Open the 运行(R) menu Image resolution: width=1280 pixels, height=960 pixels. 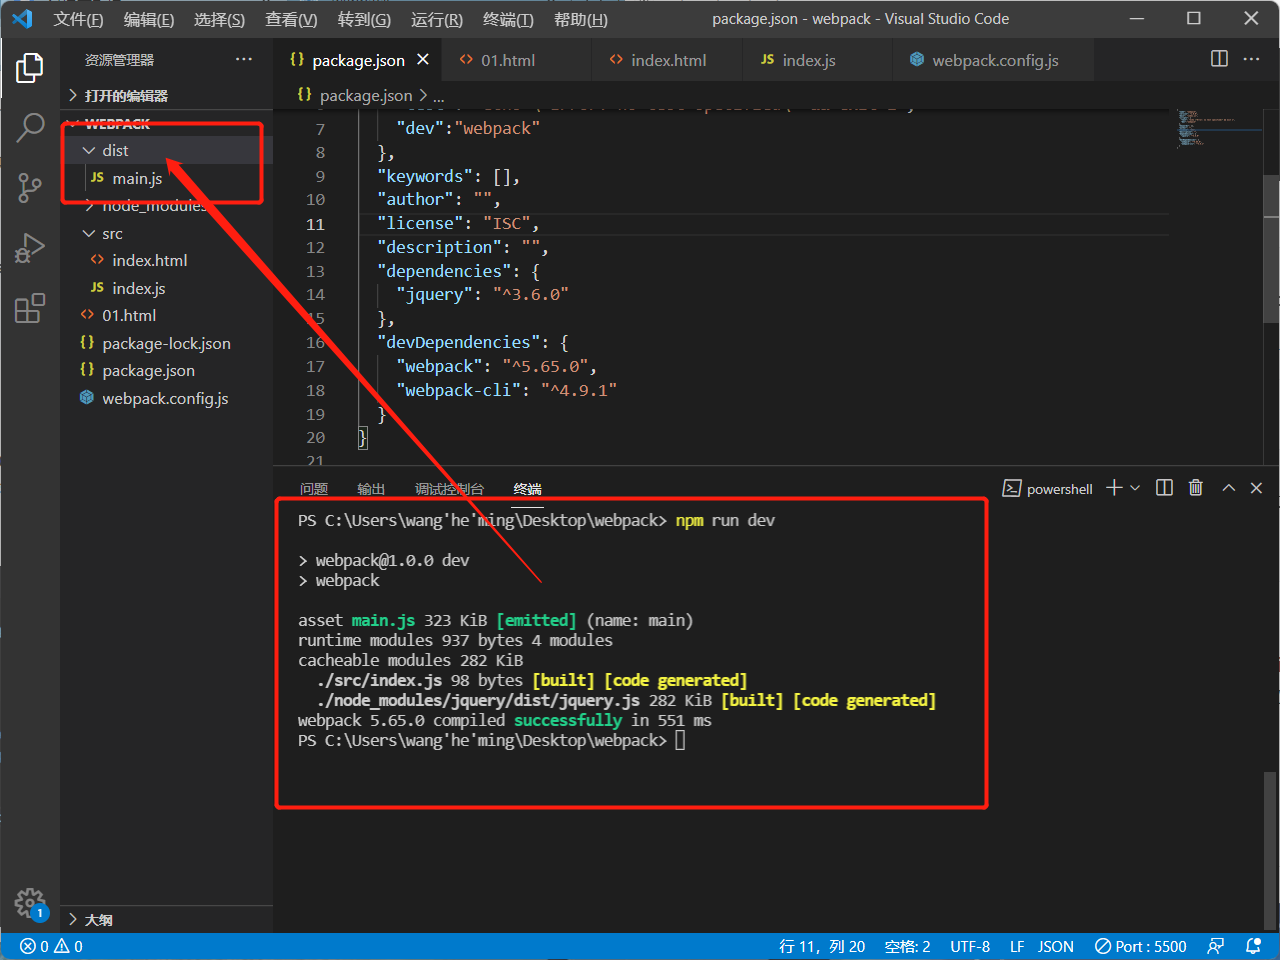click(x=437, y=19)
